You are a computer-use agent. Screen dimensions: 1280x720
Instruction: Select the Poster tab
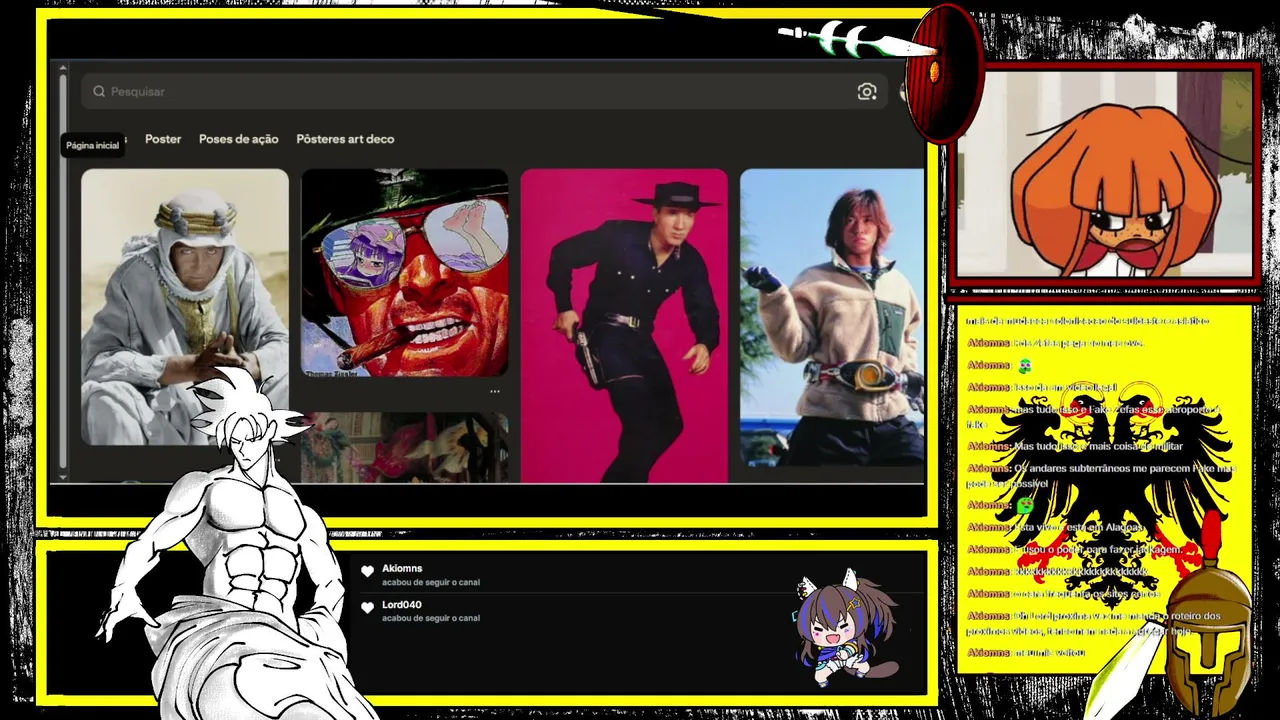pos(163,139)
